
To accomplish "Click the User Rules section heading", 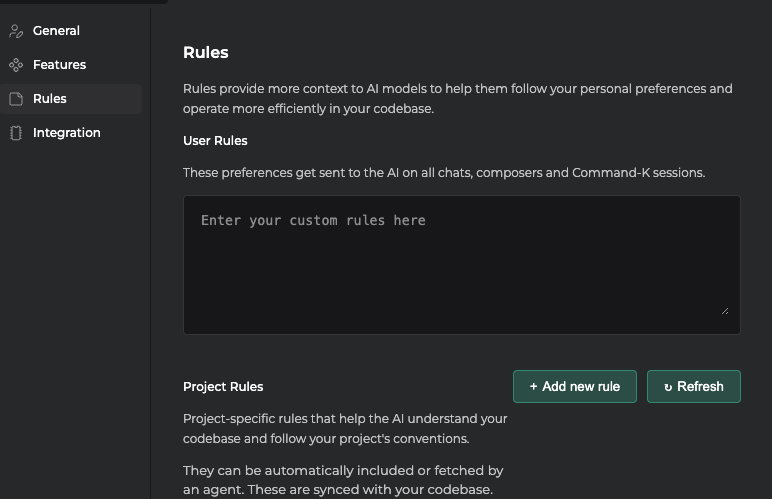I will (215, 141).
